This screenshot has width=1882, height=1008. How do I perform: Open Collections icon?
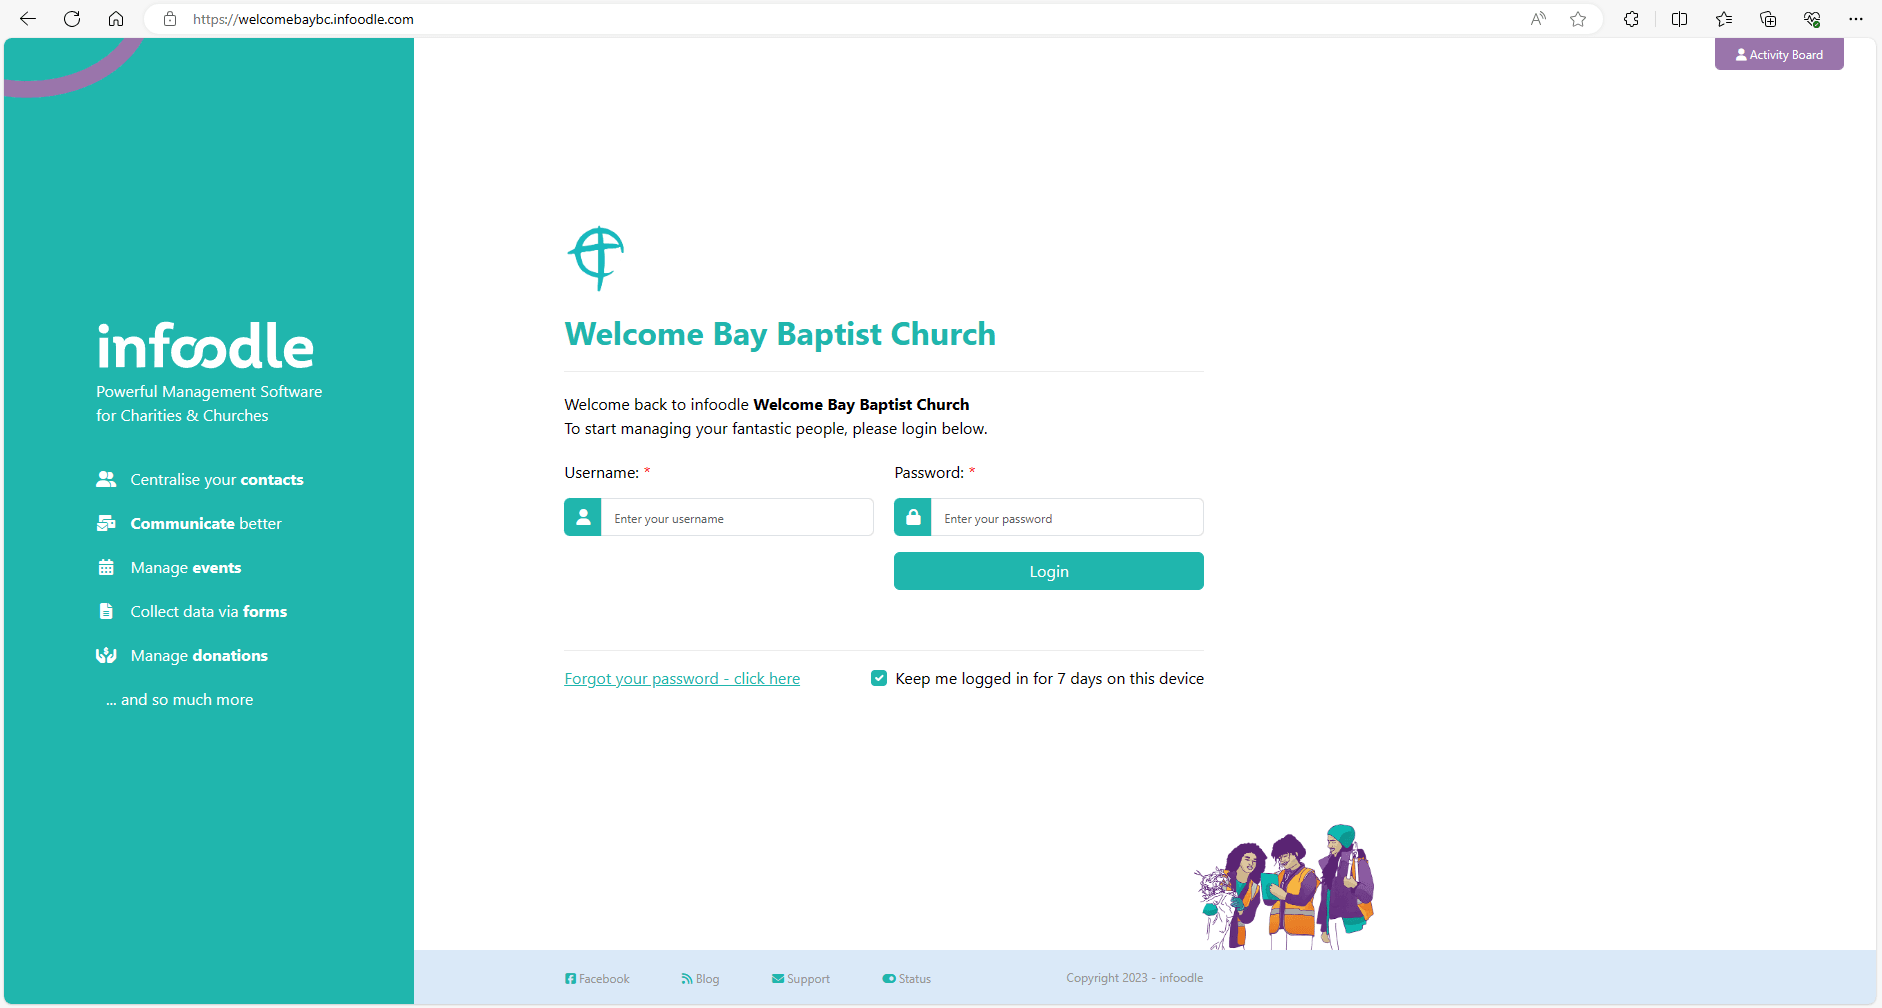tap(1768, 19)
